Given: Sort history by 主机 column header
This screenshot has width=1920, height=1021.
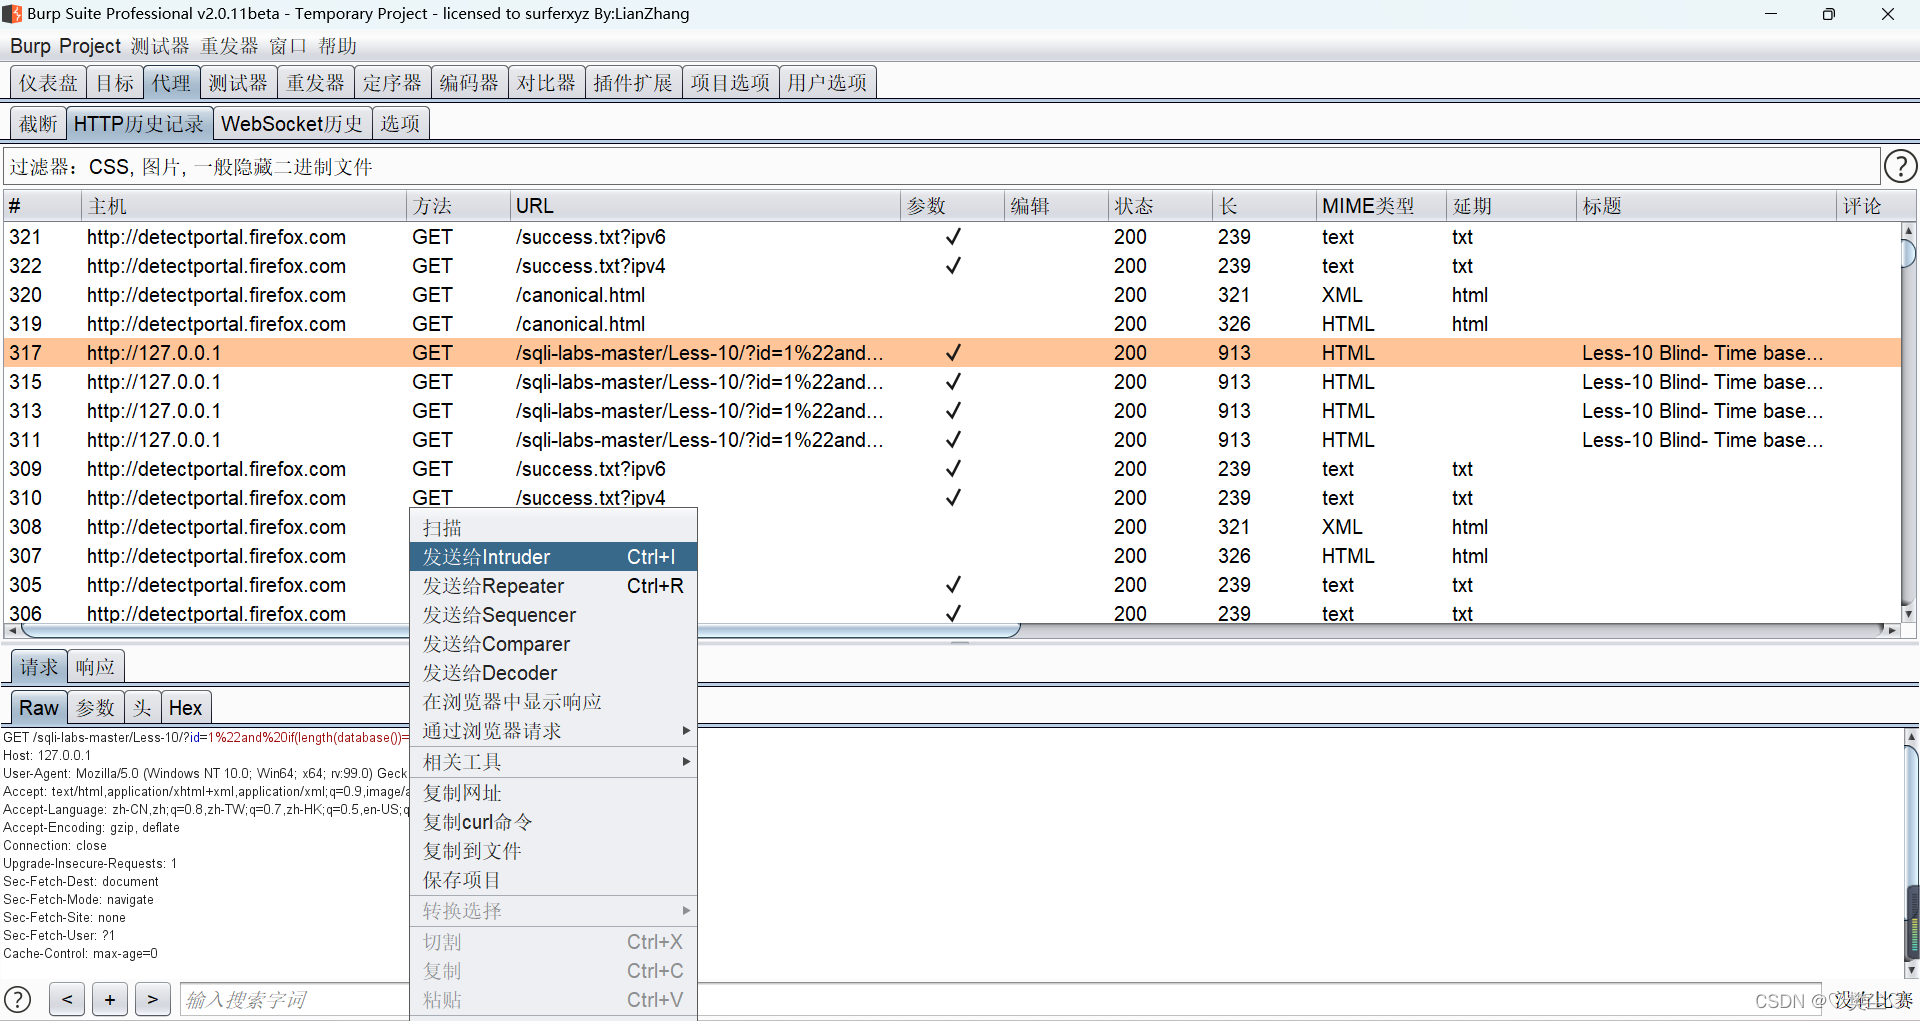Looking at the screenshot, I should click(243, 206).
